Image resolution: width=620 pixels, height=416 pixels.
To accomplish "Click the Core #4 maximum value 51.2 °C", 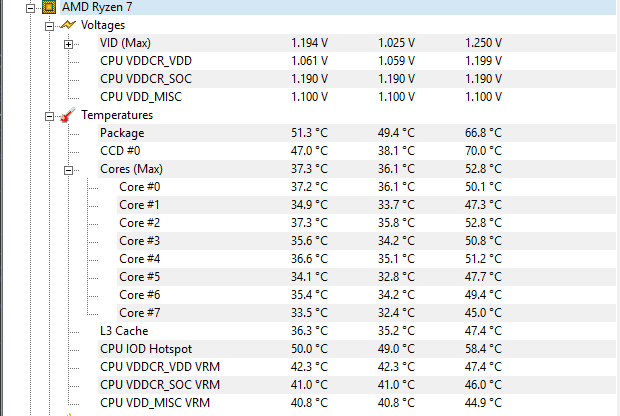I will point(484,259).
